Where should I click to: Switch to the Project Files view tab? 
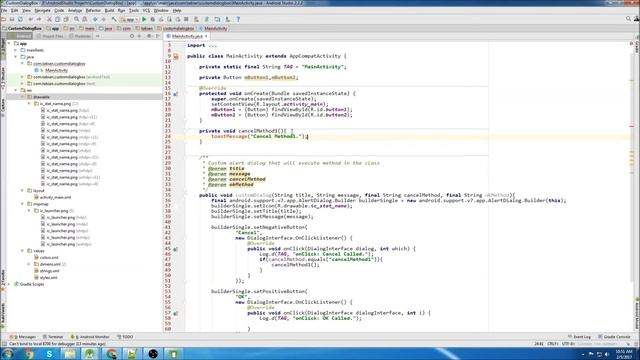(x=50, y=36)
